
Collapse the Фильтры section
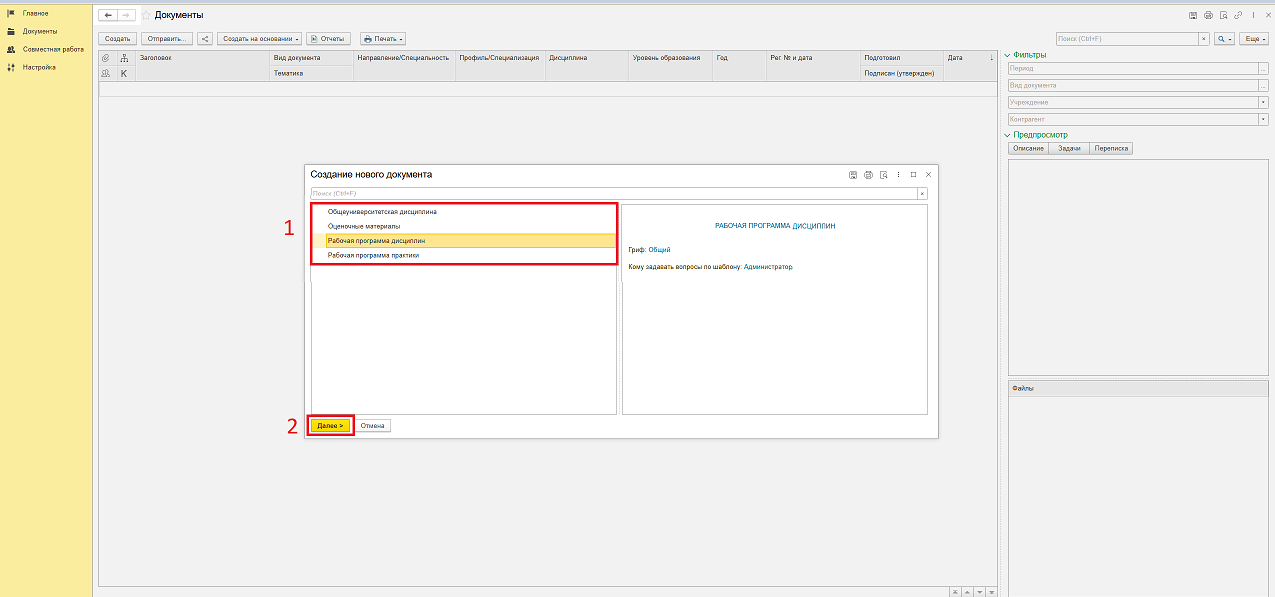(x=1008, y=55)
